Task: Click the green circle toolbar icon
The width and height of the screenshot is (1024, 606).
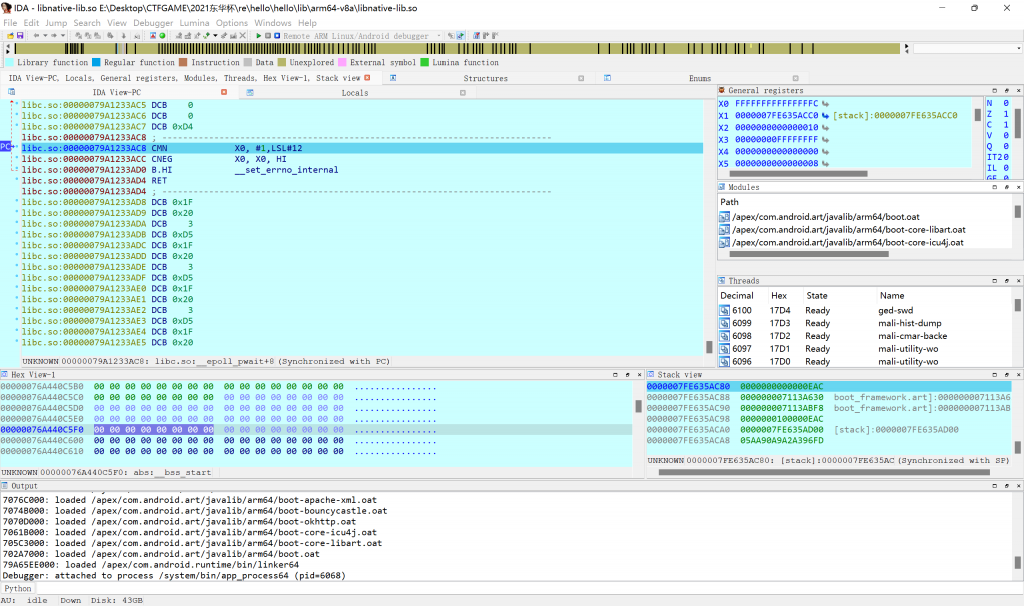Action: pyautogui.click(x=162, y=36)
